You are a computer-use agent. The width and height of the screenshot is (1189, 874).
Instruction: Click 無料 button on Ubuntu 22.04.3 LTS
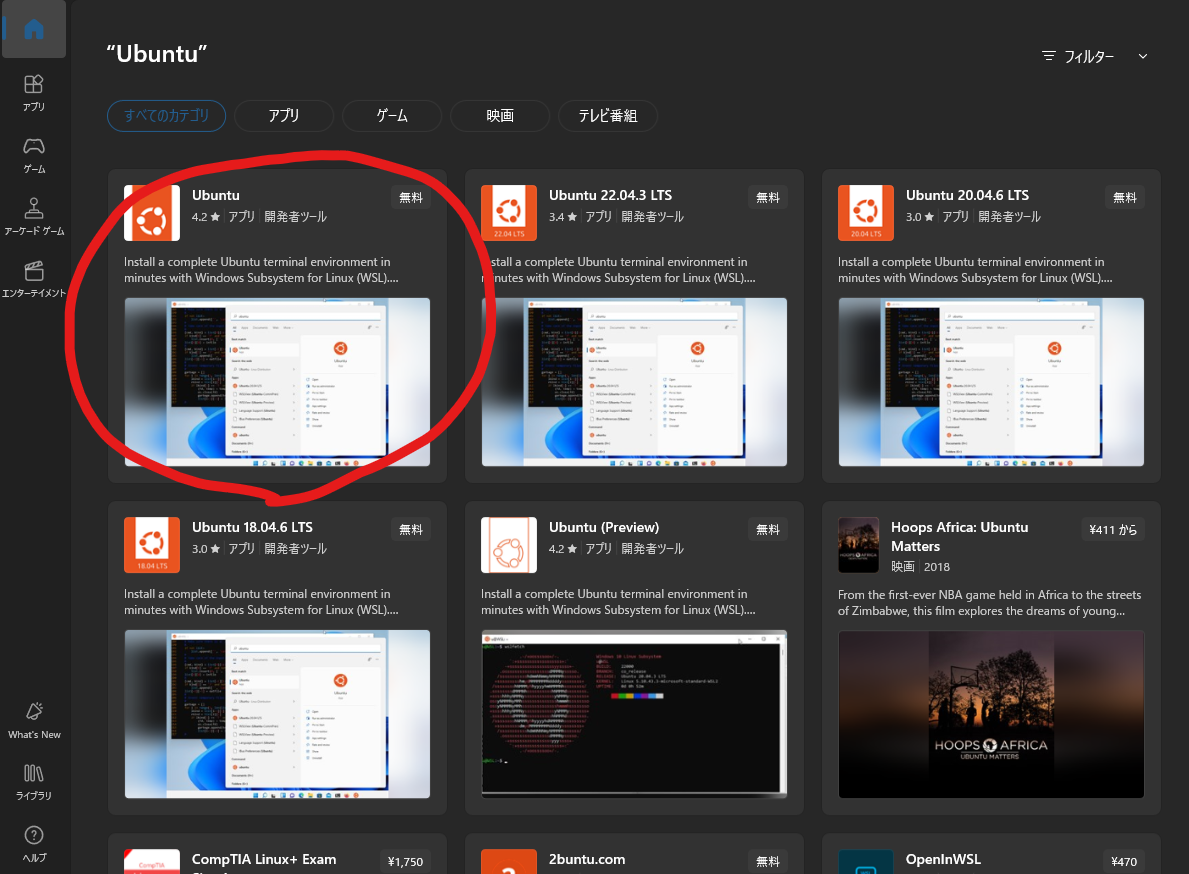[x=768, y=197]
